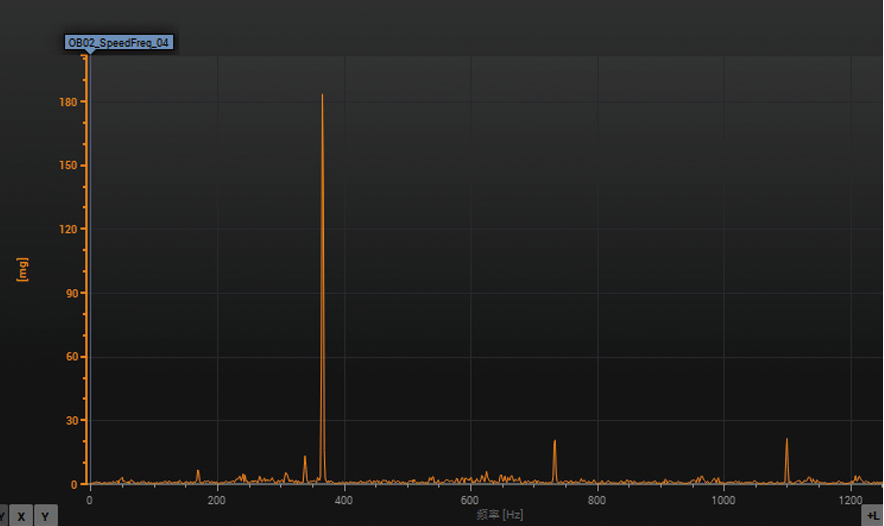The image size is (884, 526).
Task: Click the 30 tick label on Y axis
Action: pos(71,421)
